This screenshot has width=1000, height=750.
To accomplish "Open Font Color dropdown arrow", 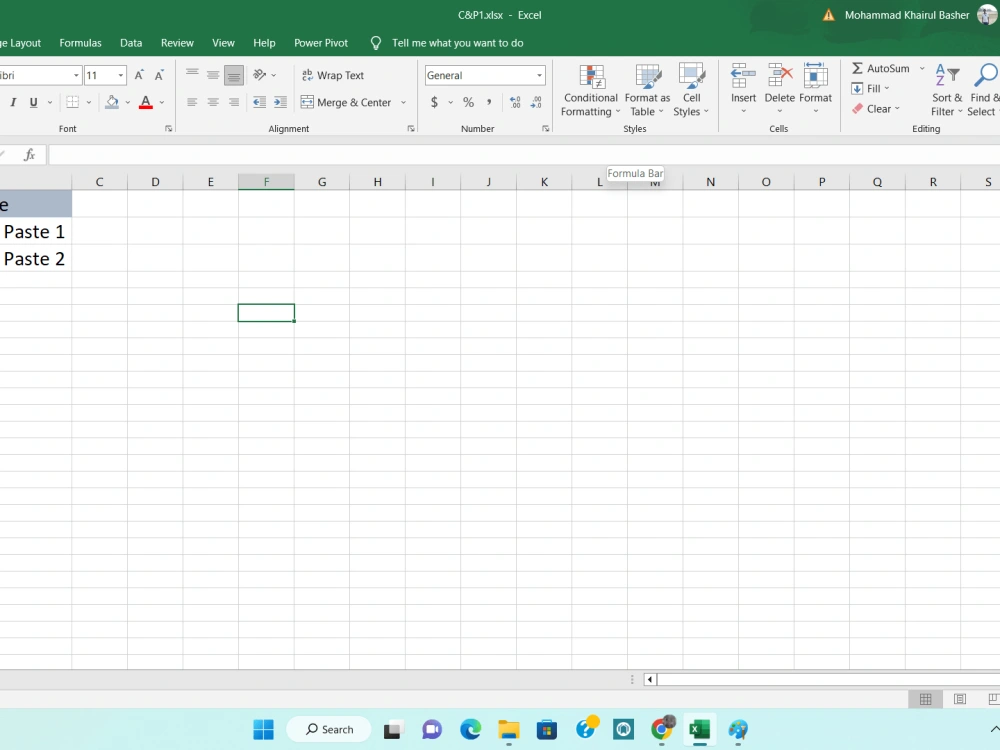I will point(162,102).
